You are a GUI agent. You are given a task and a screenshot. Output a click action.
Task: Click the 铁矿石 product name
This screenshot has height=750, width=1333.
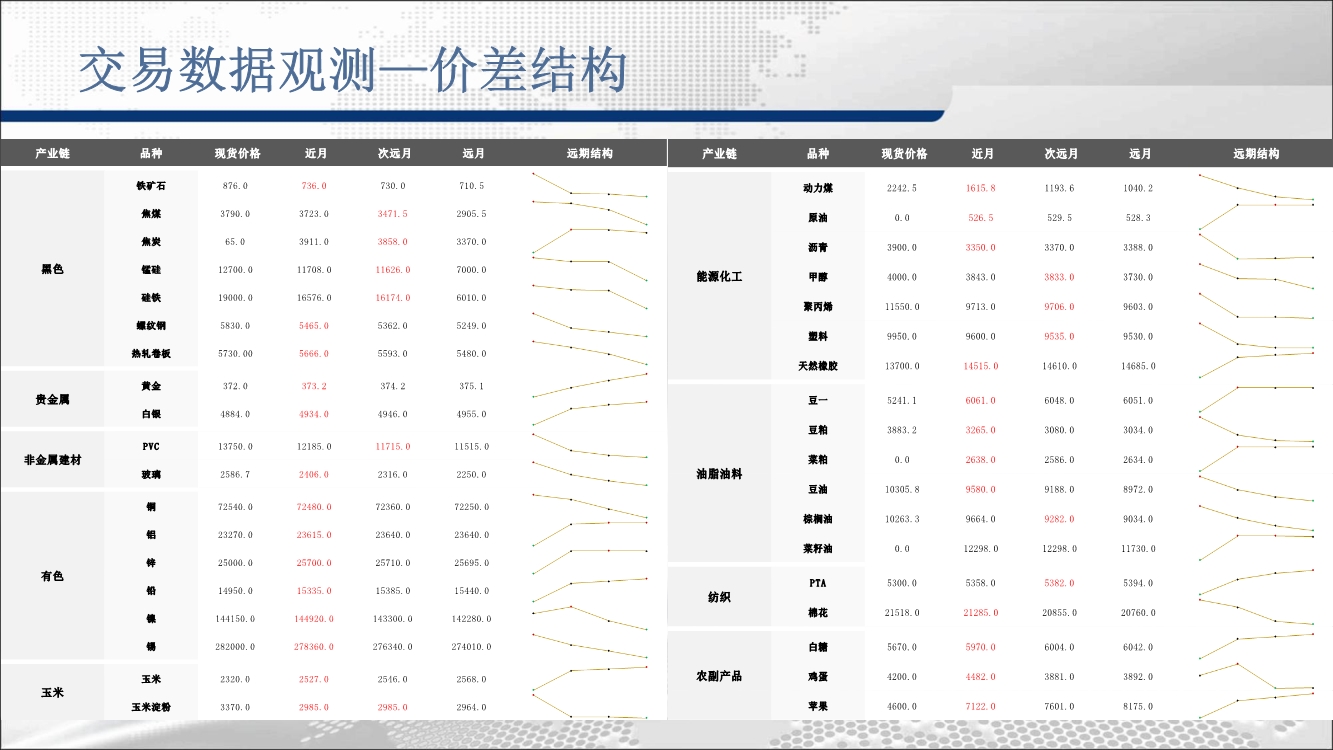(151, 186)
